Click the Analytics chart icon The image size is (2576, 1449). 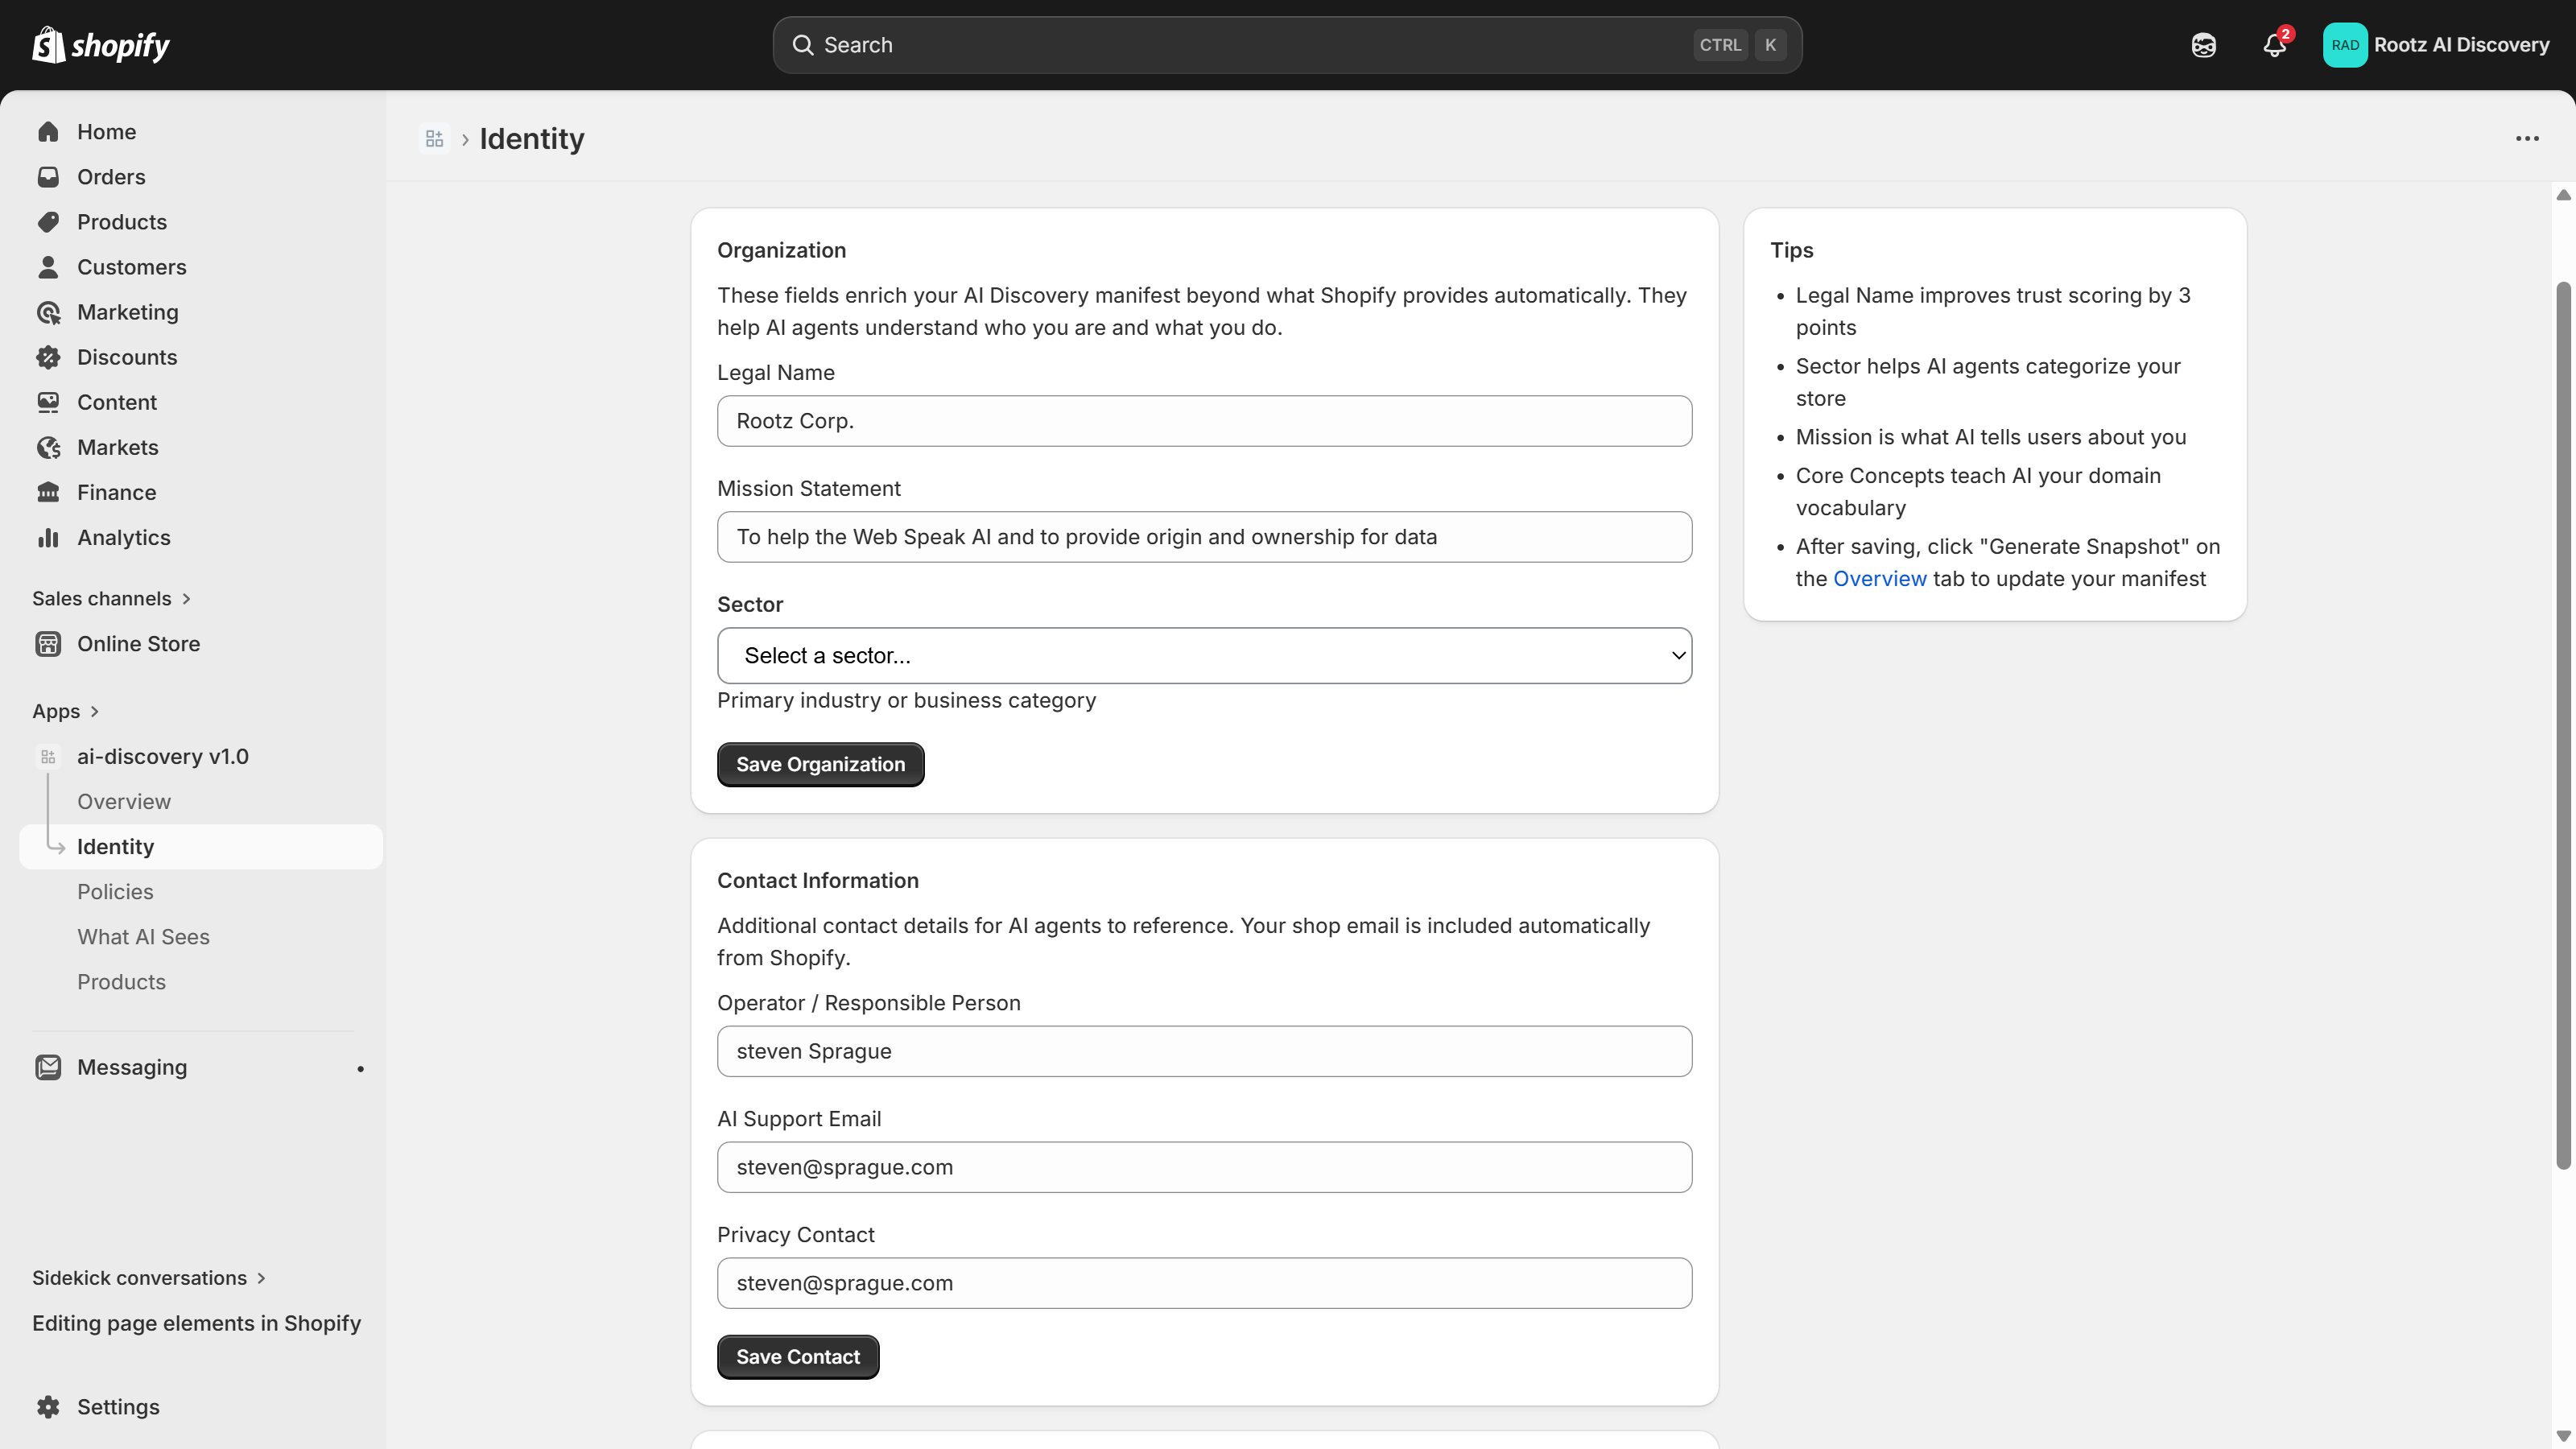tap(48, 538)
